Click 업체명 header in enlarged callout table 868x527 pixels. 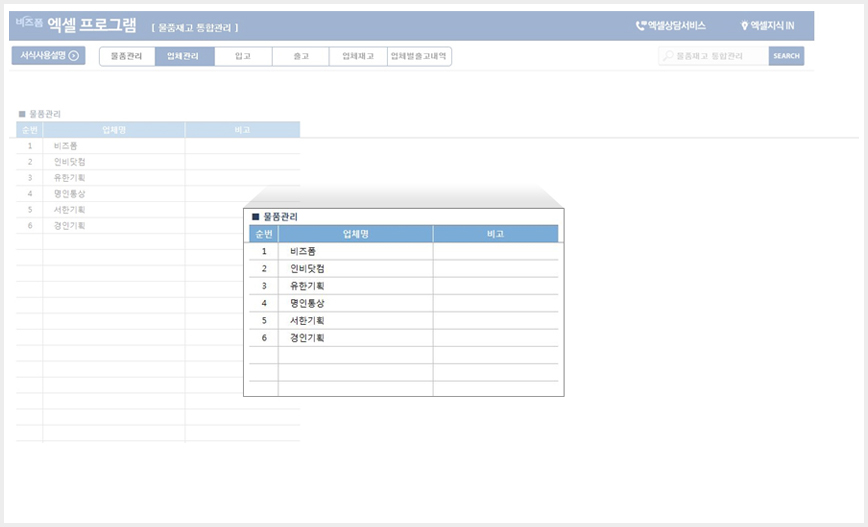(x=355, y=234)
